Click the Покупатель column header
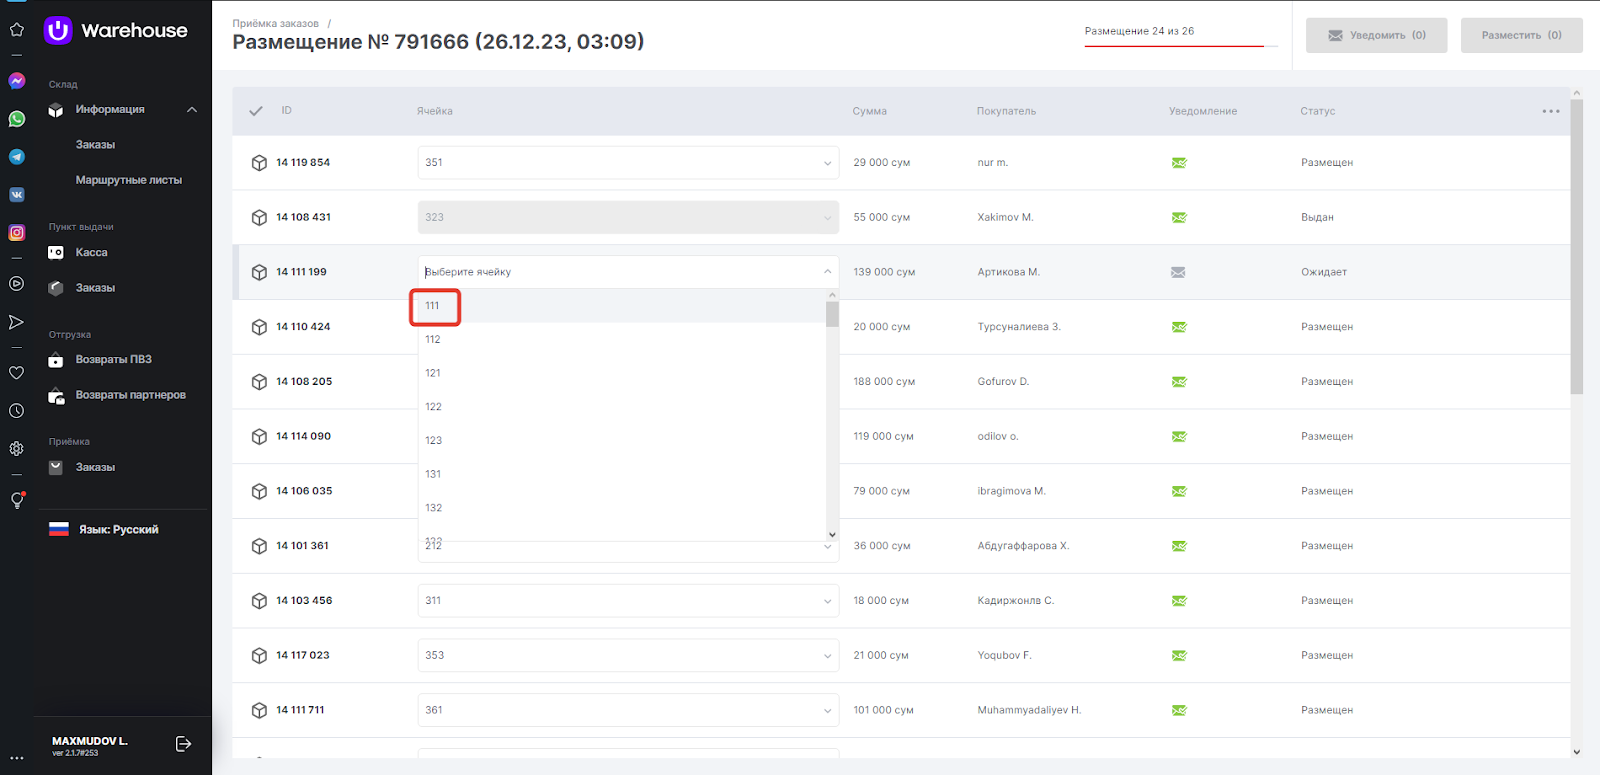The image size is (1600, 775). click(x=1006, y=111)
